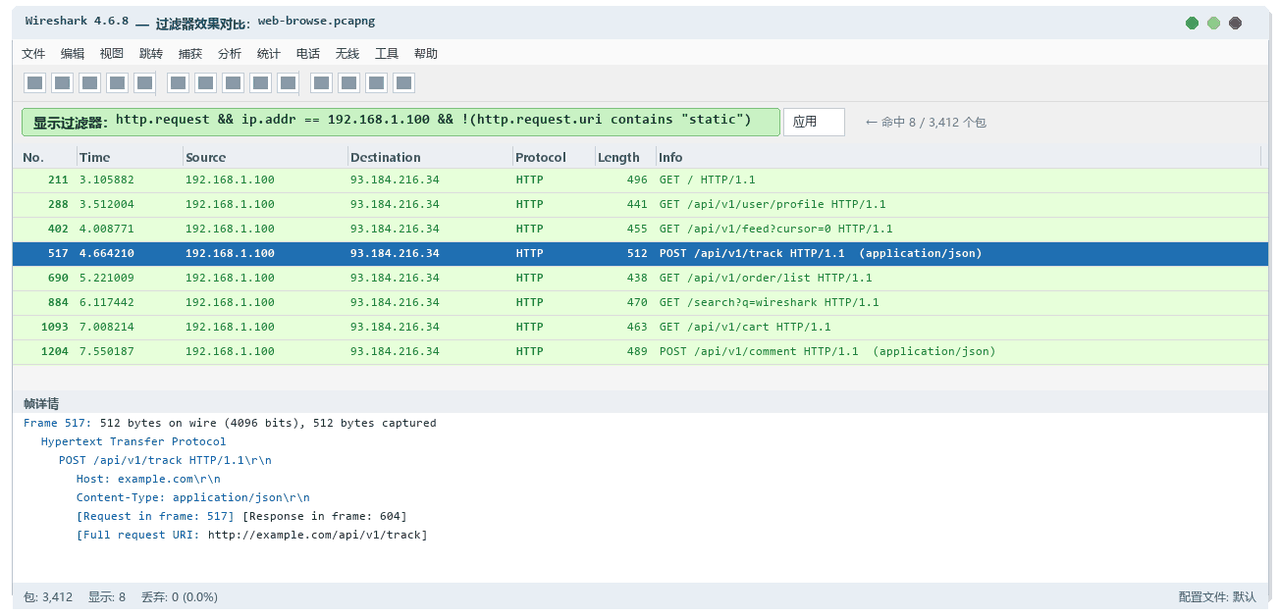Open the 编辑 menu
Viewport: 1280px width, 616px height.
pos(73,54)
